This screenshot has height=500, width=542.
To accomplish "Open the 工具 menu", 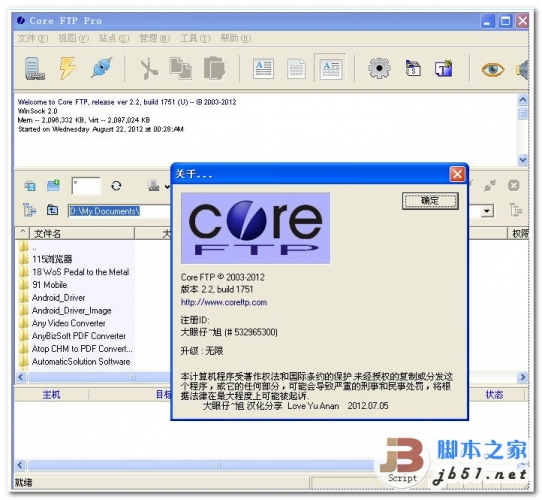I will tap(195, 38).
